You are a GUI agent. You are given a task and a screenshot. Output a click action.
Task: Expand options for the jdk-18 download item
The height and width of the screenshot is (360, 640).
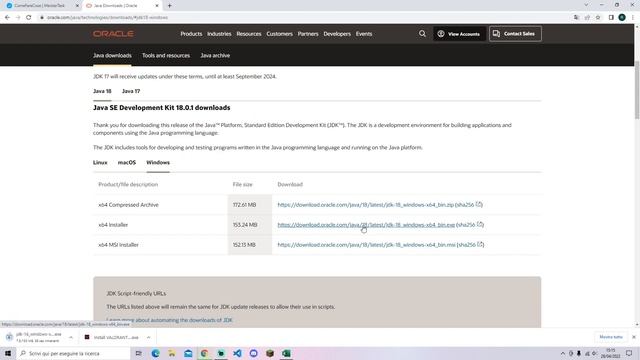click(71, 338)
